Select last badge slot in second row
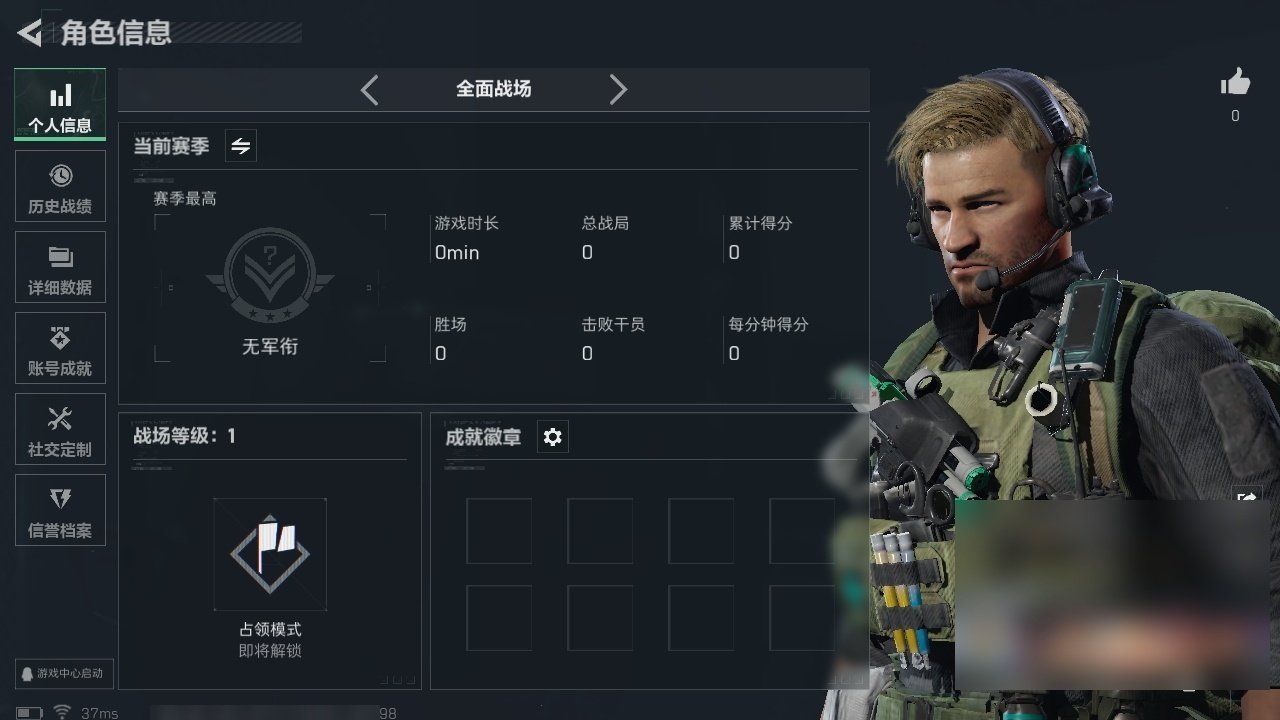The height and width of the screenshot is (720, 1280). tap(802, 618)
